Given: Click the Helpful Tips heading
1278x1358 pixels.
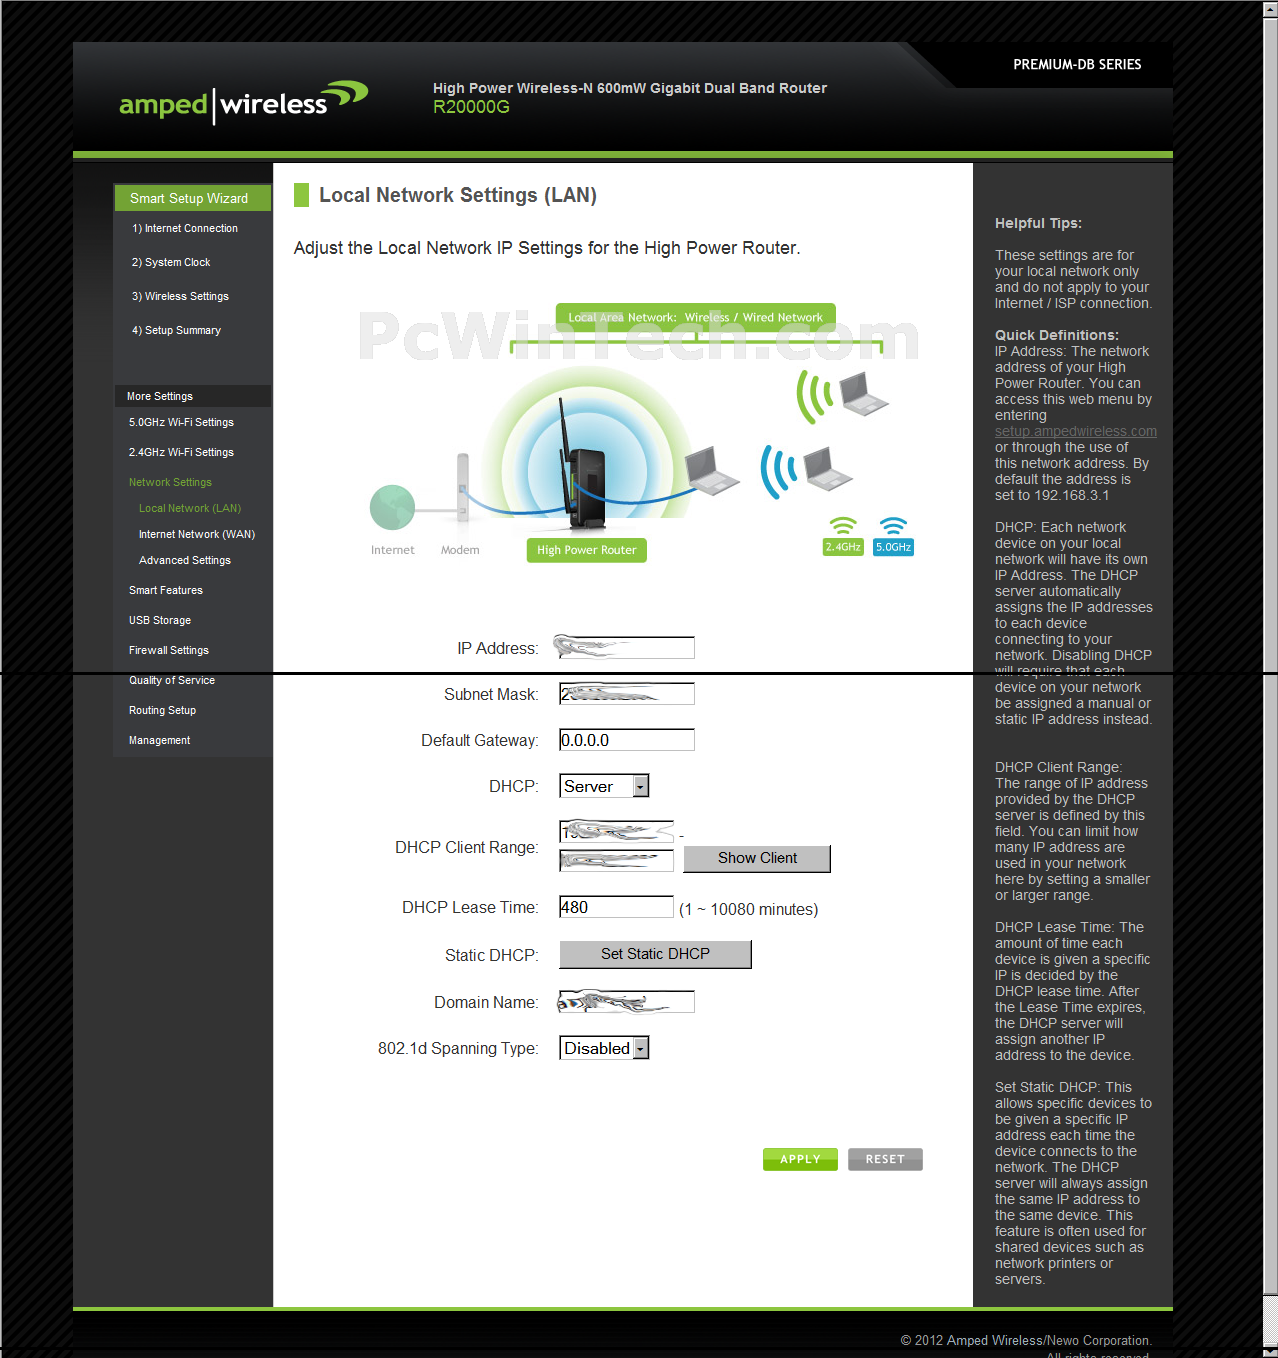Looking at the screenshot, I should [x=1038, y=223].
